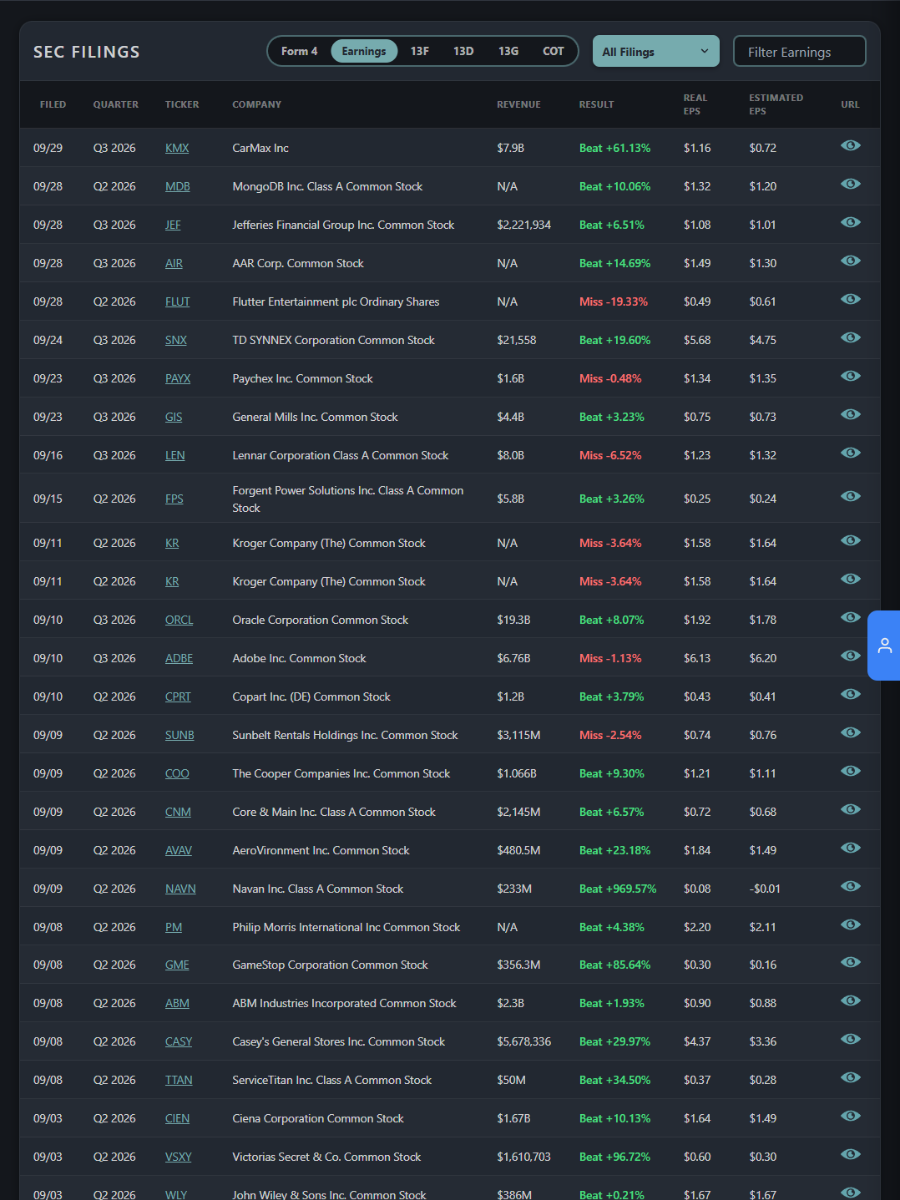Click the $5,678,336 revenue cell
The height and width of the screenshot is (1200, 900).
(524, 1042)
